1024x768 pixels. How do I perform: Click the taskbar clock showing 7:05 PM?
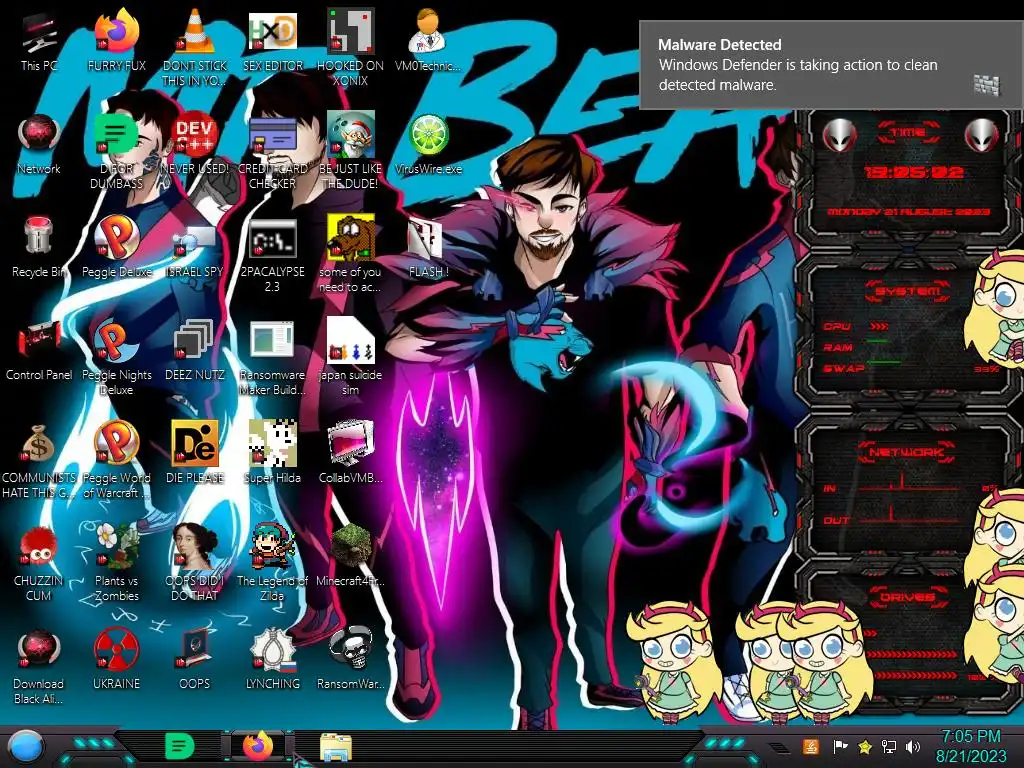[971, 746]
